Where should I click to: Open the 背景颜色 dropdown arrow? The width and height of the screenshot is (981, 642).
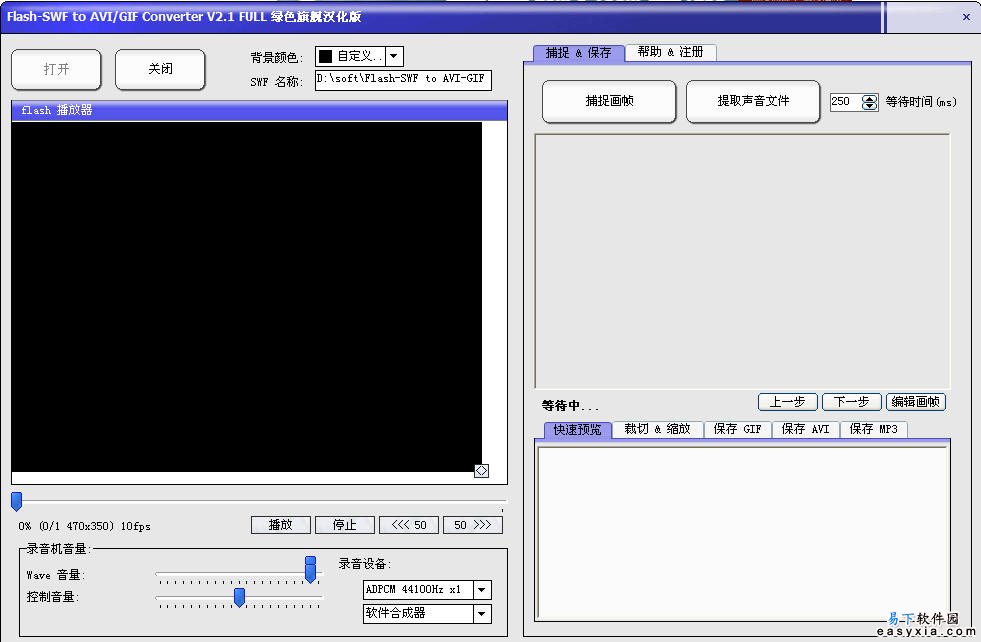(x=394, y=56)
